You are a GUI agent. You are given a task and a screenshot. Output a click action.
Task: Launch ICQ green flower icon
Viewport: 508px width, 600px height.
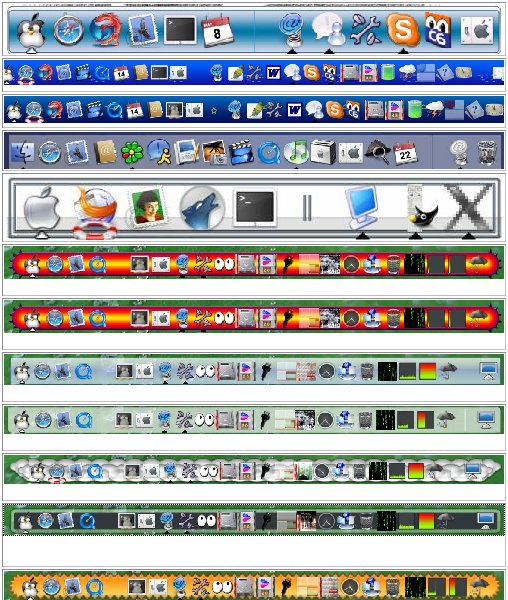point(132,153)
